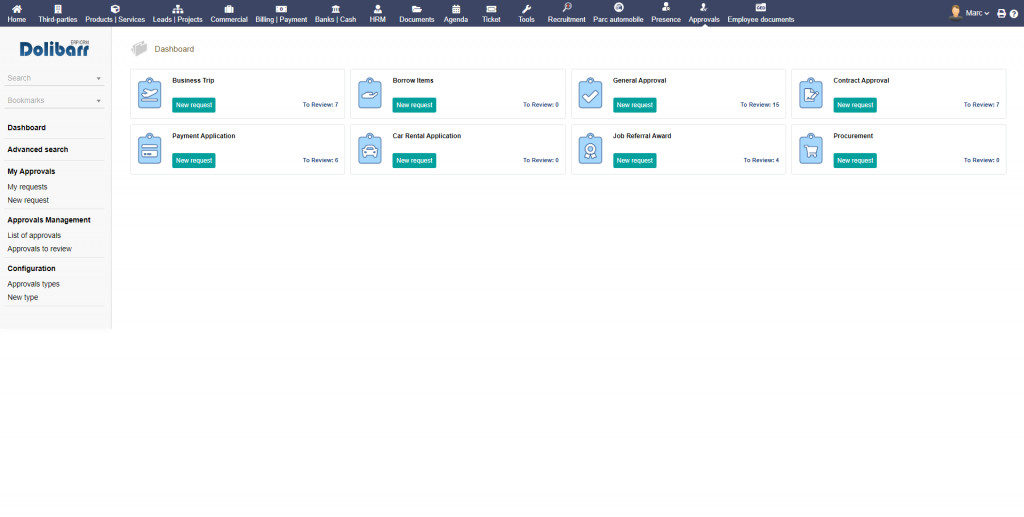Screen dimensions: 1024x517
Task: Open Configuration section
Action: click(31, 268)
